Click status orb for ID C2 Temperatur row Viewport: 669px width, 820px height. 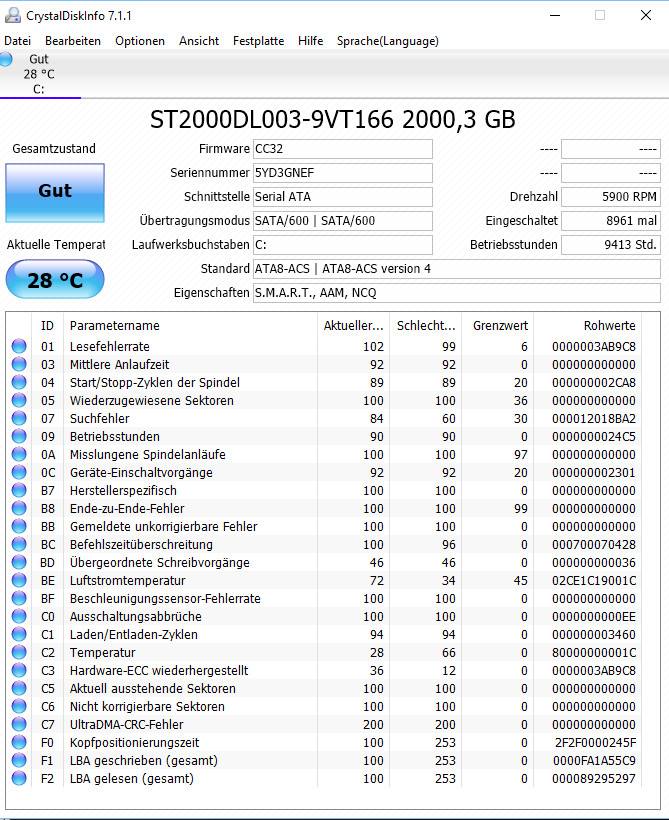pos(19,652)
